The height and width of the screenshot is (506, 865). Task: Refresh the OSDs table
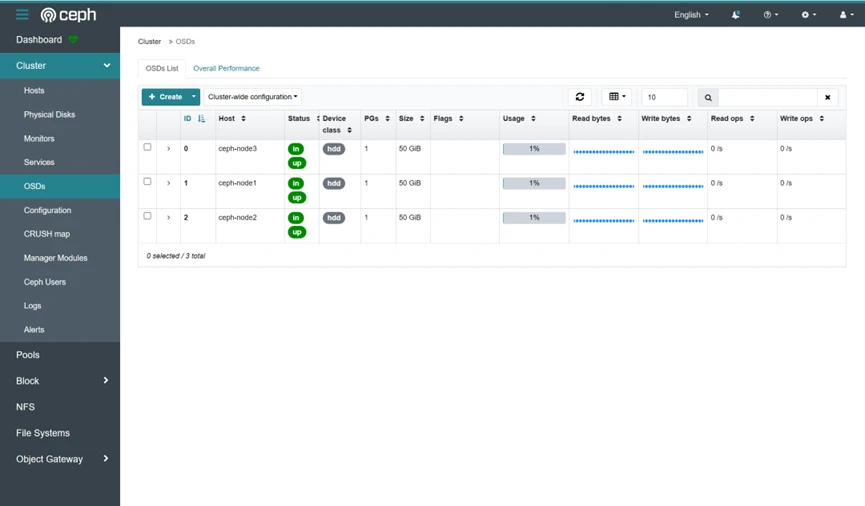[580, 97]
